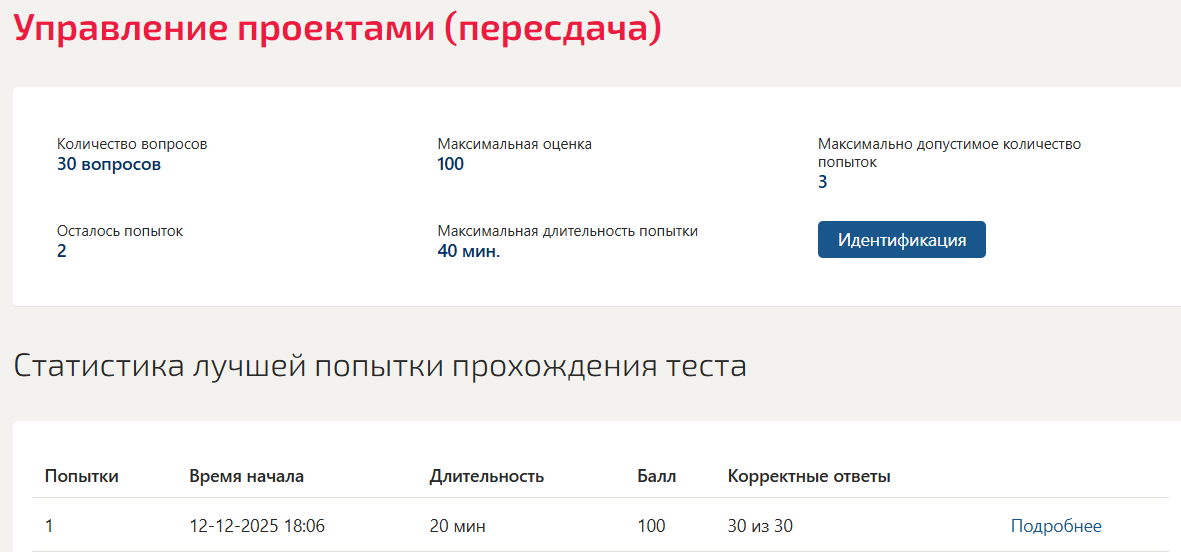Click the Статистика лучшей попытки прохождения теста heading
The height and width of the screenshot is (552, 1181).
pyautogui.click(x=380, y=366)
